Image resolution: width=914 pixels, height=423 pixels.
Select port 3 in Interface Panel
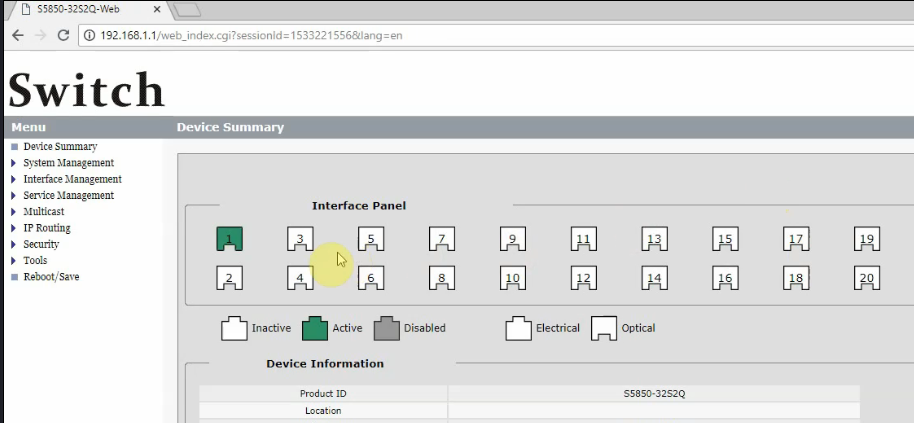[300, 239]
